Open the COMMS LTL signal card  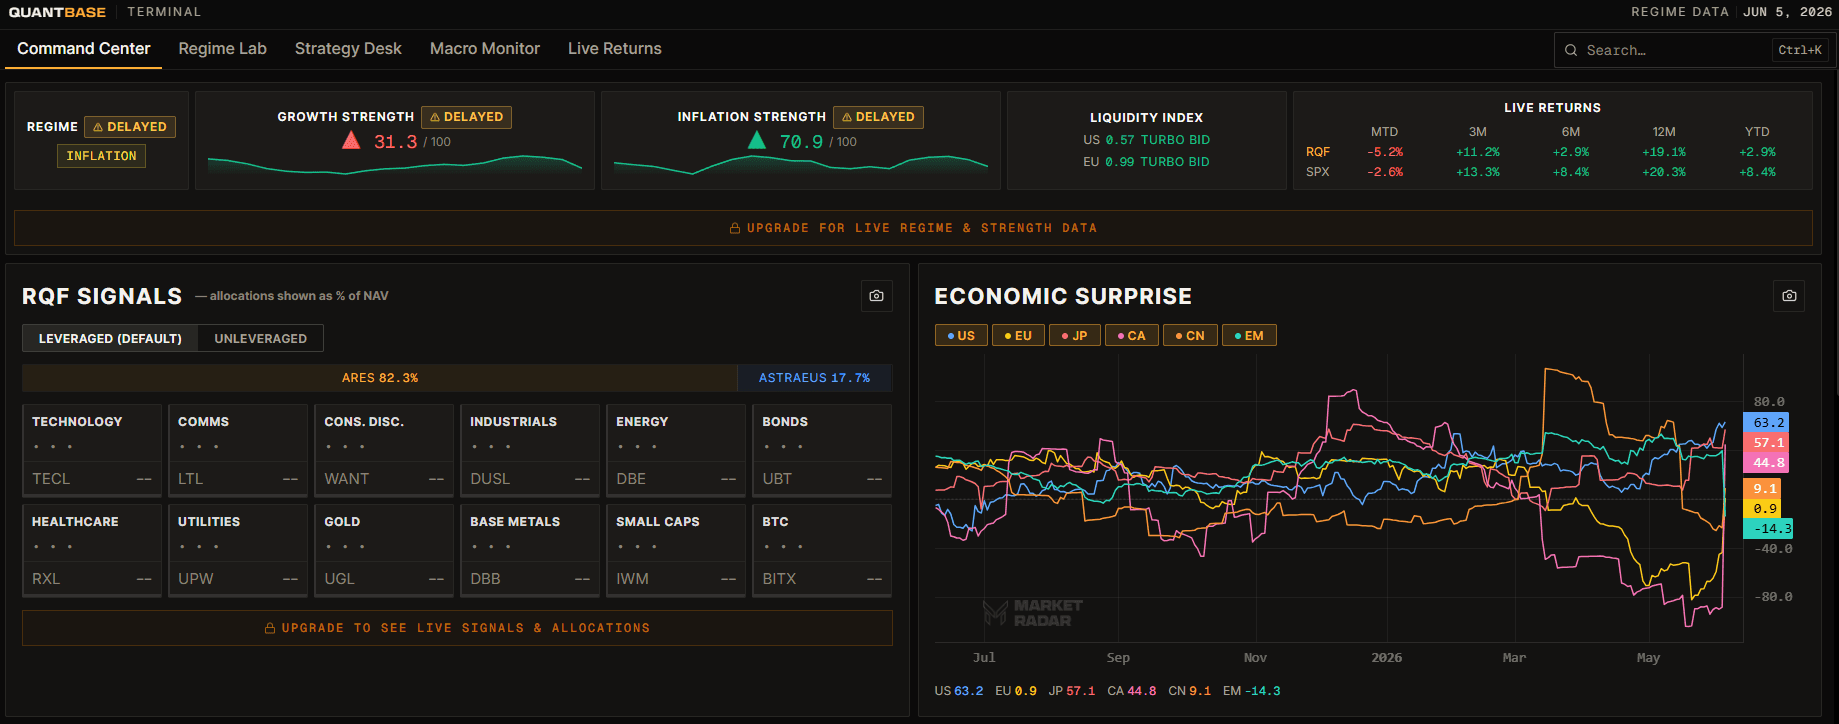coord(238,450)
